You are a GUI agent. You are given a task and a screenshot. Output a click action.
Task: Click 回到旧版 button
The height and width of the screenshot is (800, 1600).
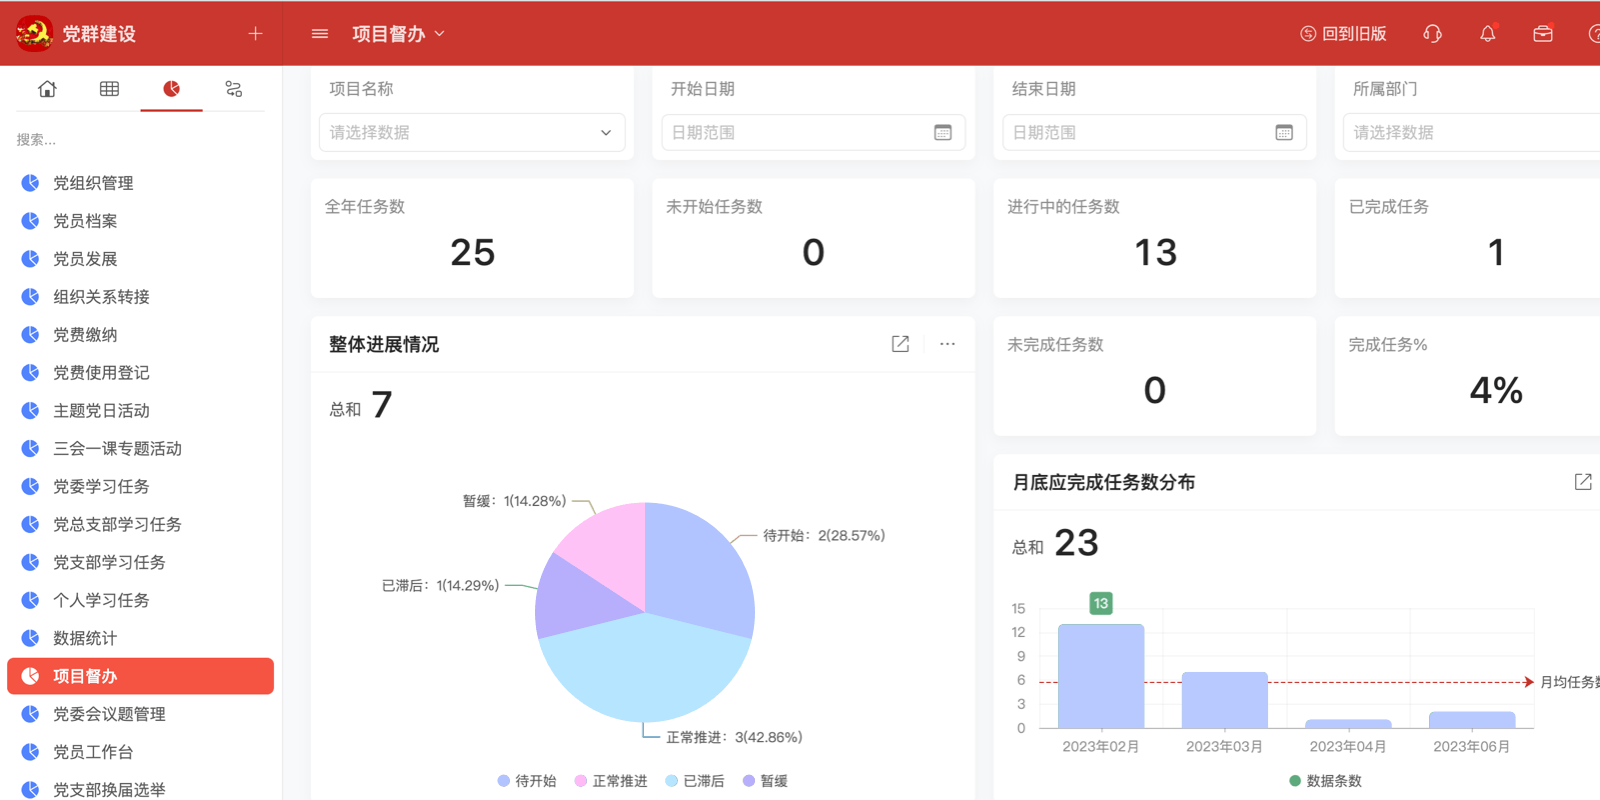(1343, 34)
